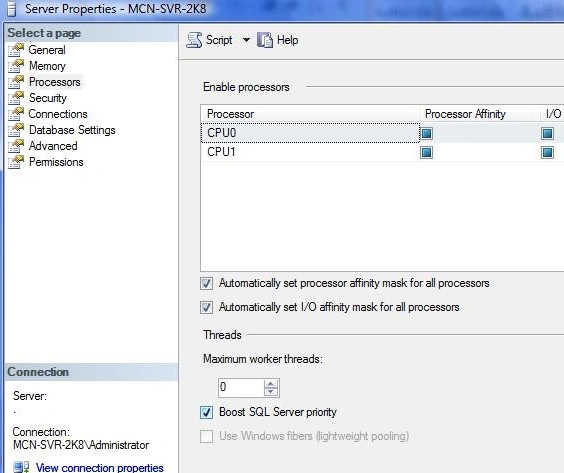Viewport: 564px width, 473px height.
Task: Open the Memory page
Action: tap(47, 66)
